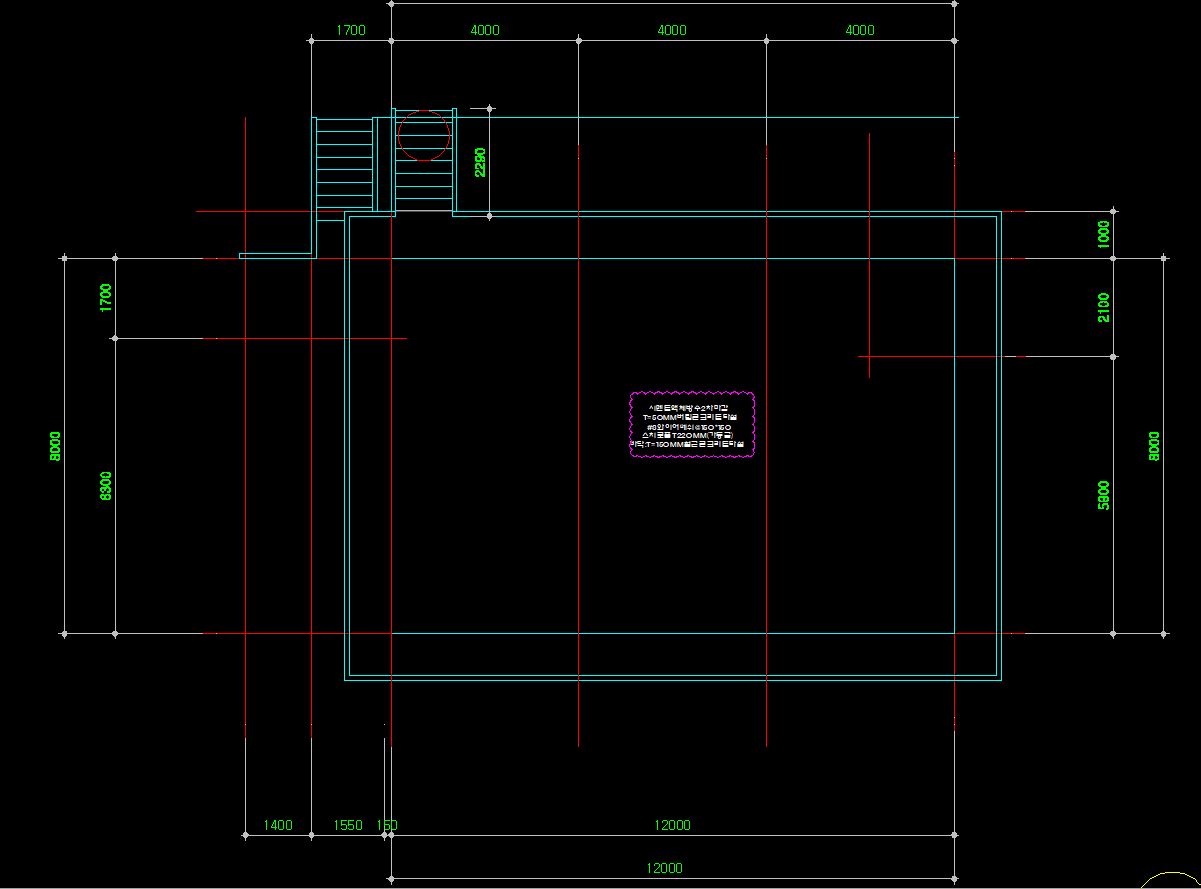The width and height of the screenshot is (1201, 889).
Task: Click the 150 dimension text at bottom
Action: [387, 825]
